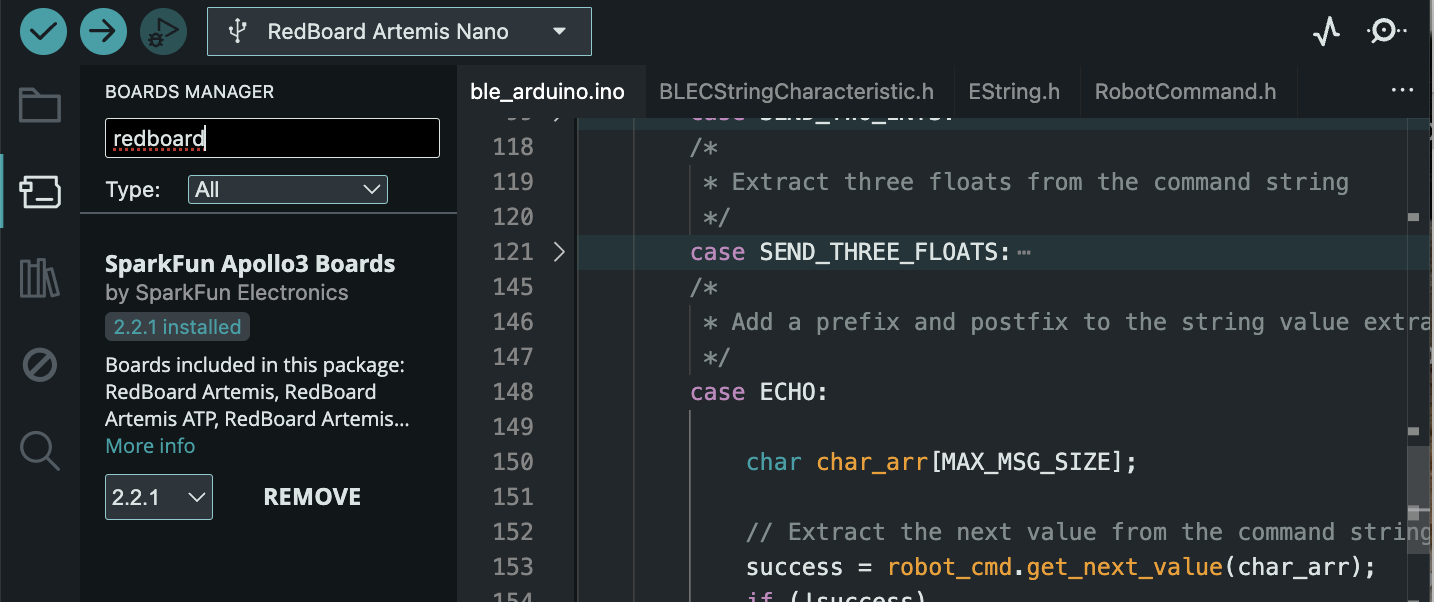
Task: Switch to the RobotCommand.h tab
Action: click(x=1185, y=92)
